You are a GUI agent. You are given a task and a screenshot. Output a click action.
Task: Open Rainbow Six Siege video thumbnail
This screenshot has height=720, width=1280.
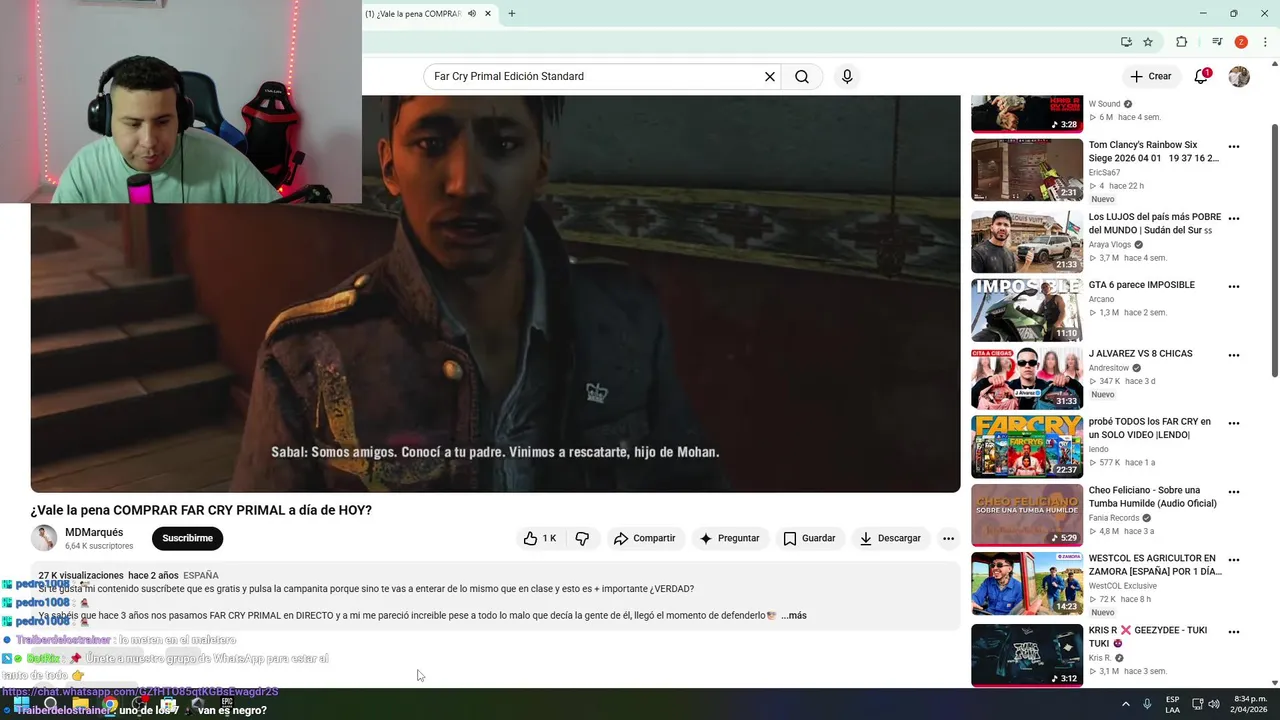point(1027,170)
